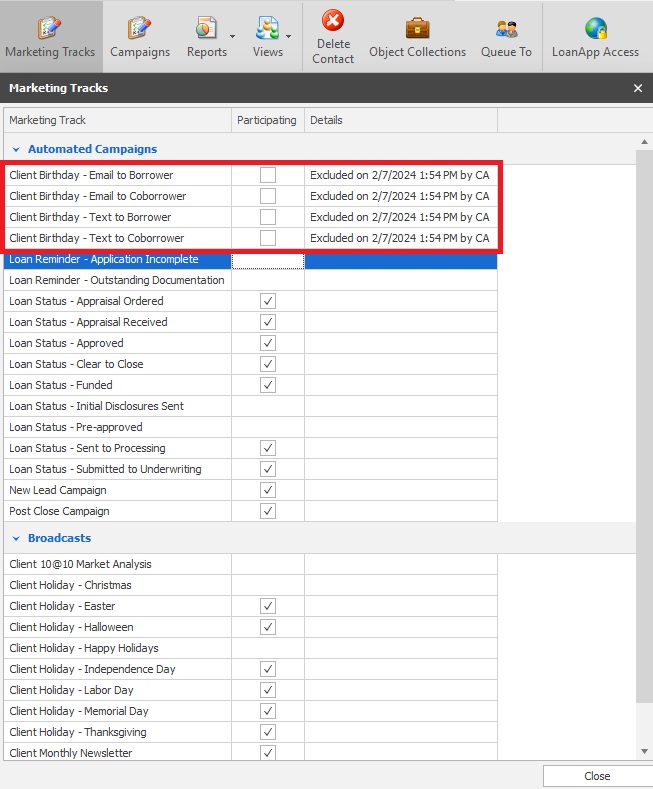
Task: Collapse the Broadcasts group
Action: (16, 538)
